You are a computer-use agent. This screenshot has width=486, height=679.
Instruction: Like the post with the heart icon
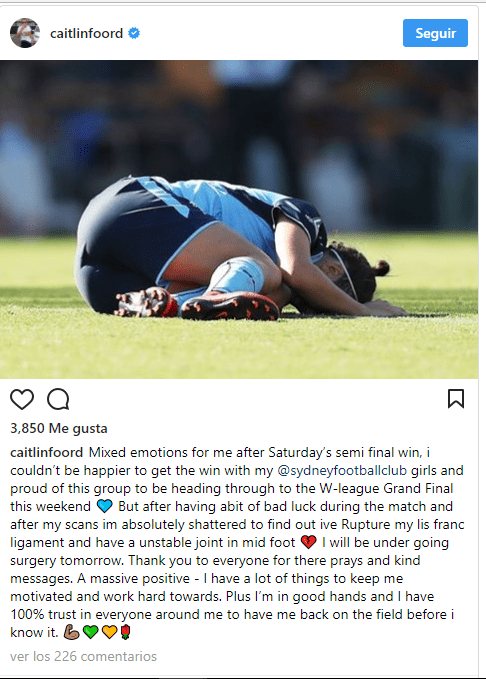(x=22, y=399)
